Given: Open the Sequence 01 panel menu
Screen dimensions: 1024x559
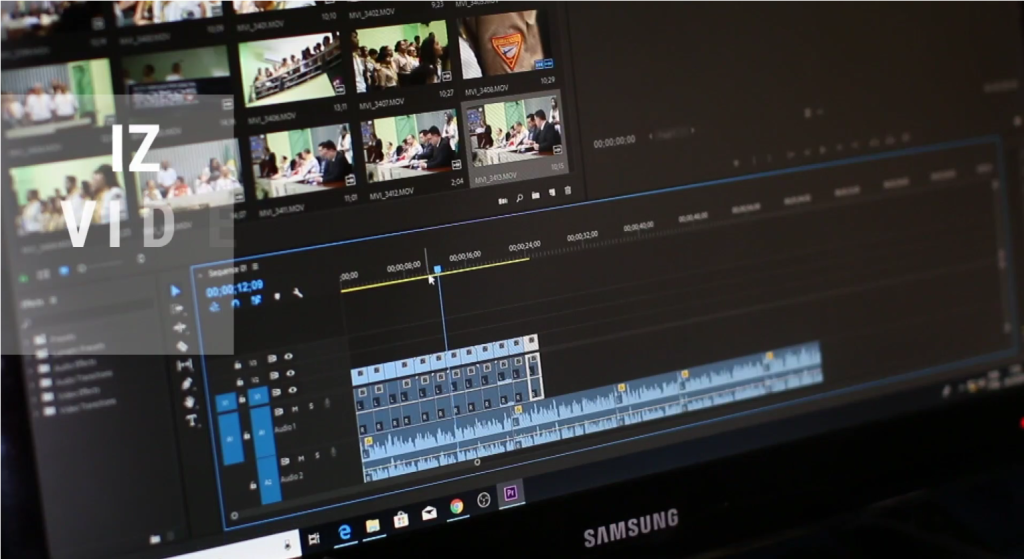Looking at the screenshot, I should click(x=256, y=267).
